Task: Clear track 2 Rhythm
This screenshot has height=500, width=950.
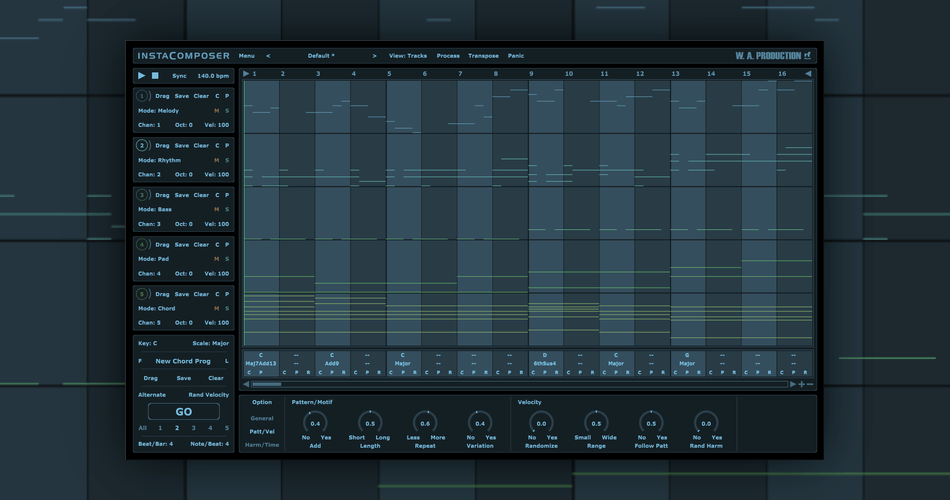Action: tap(201, 146)
